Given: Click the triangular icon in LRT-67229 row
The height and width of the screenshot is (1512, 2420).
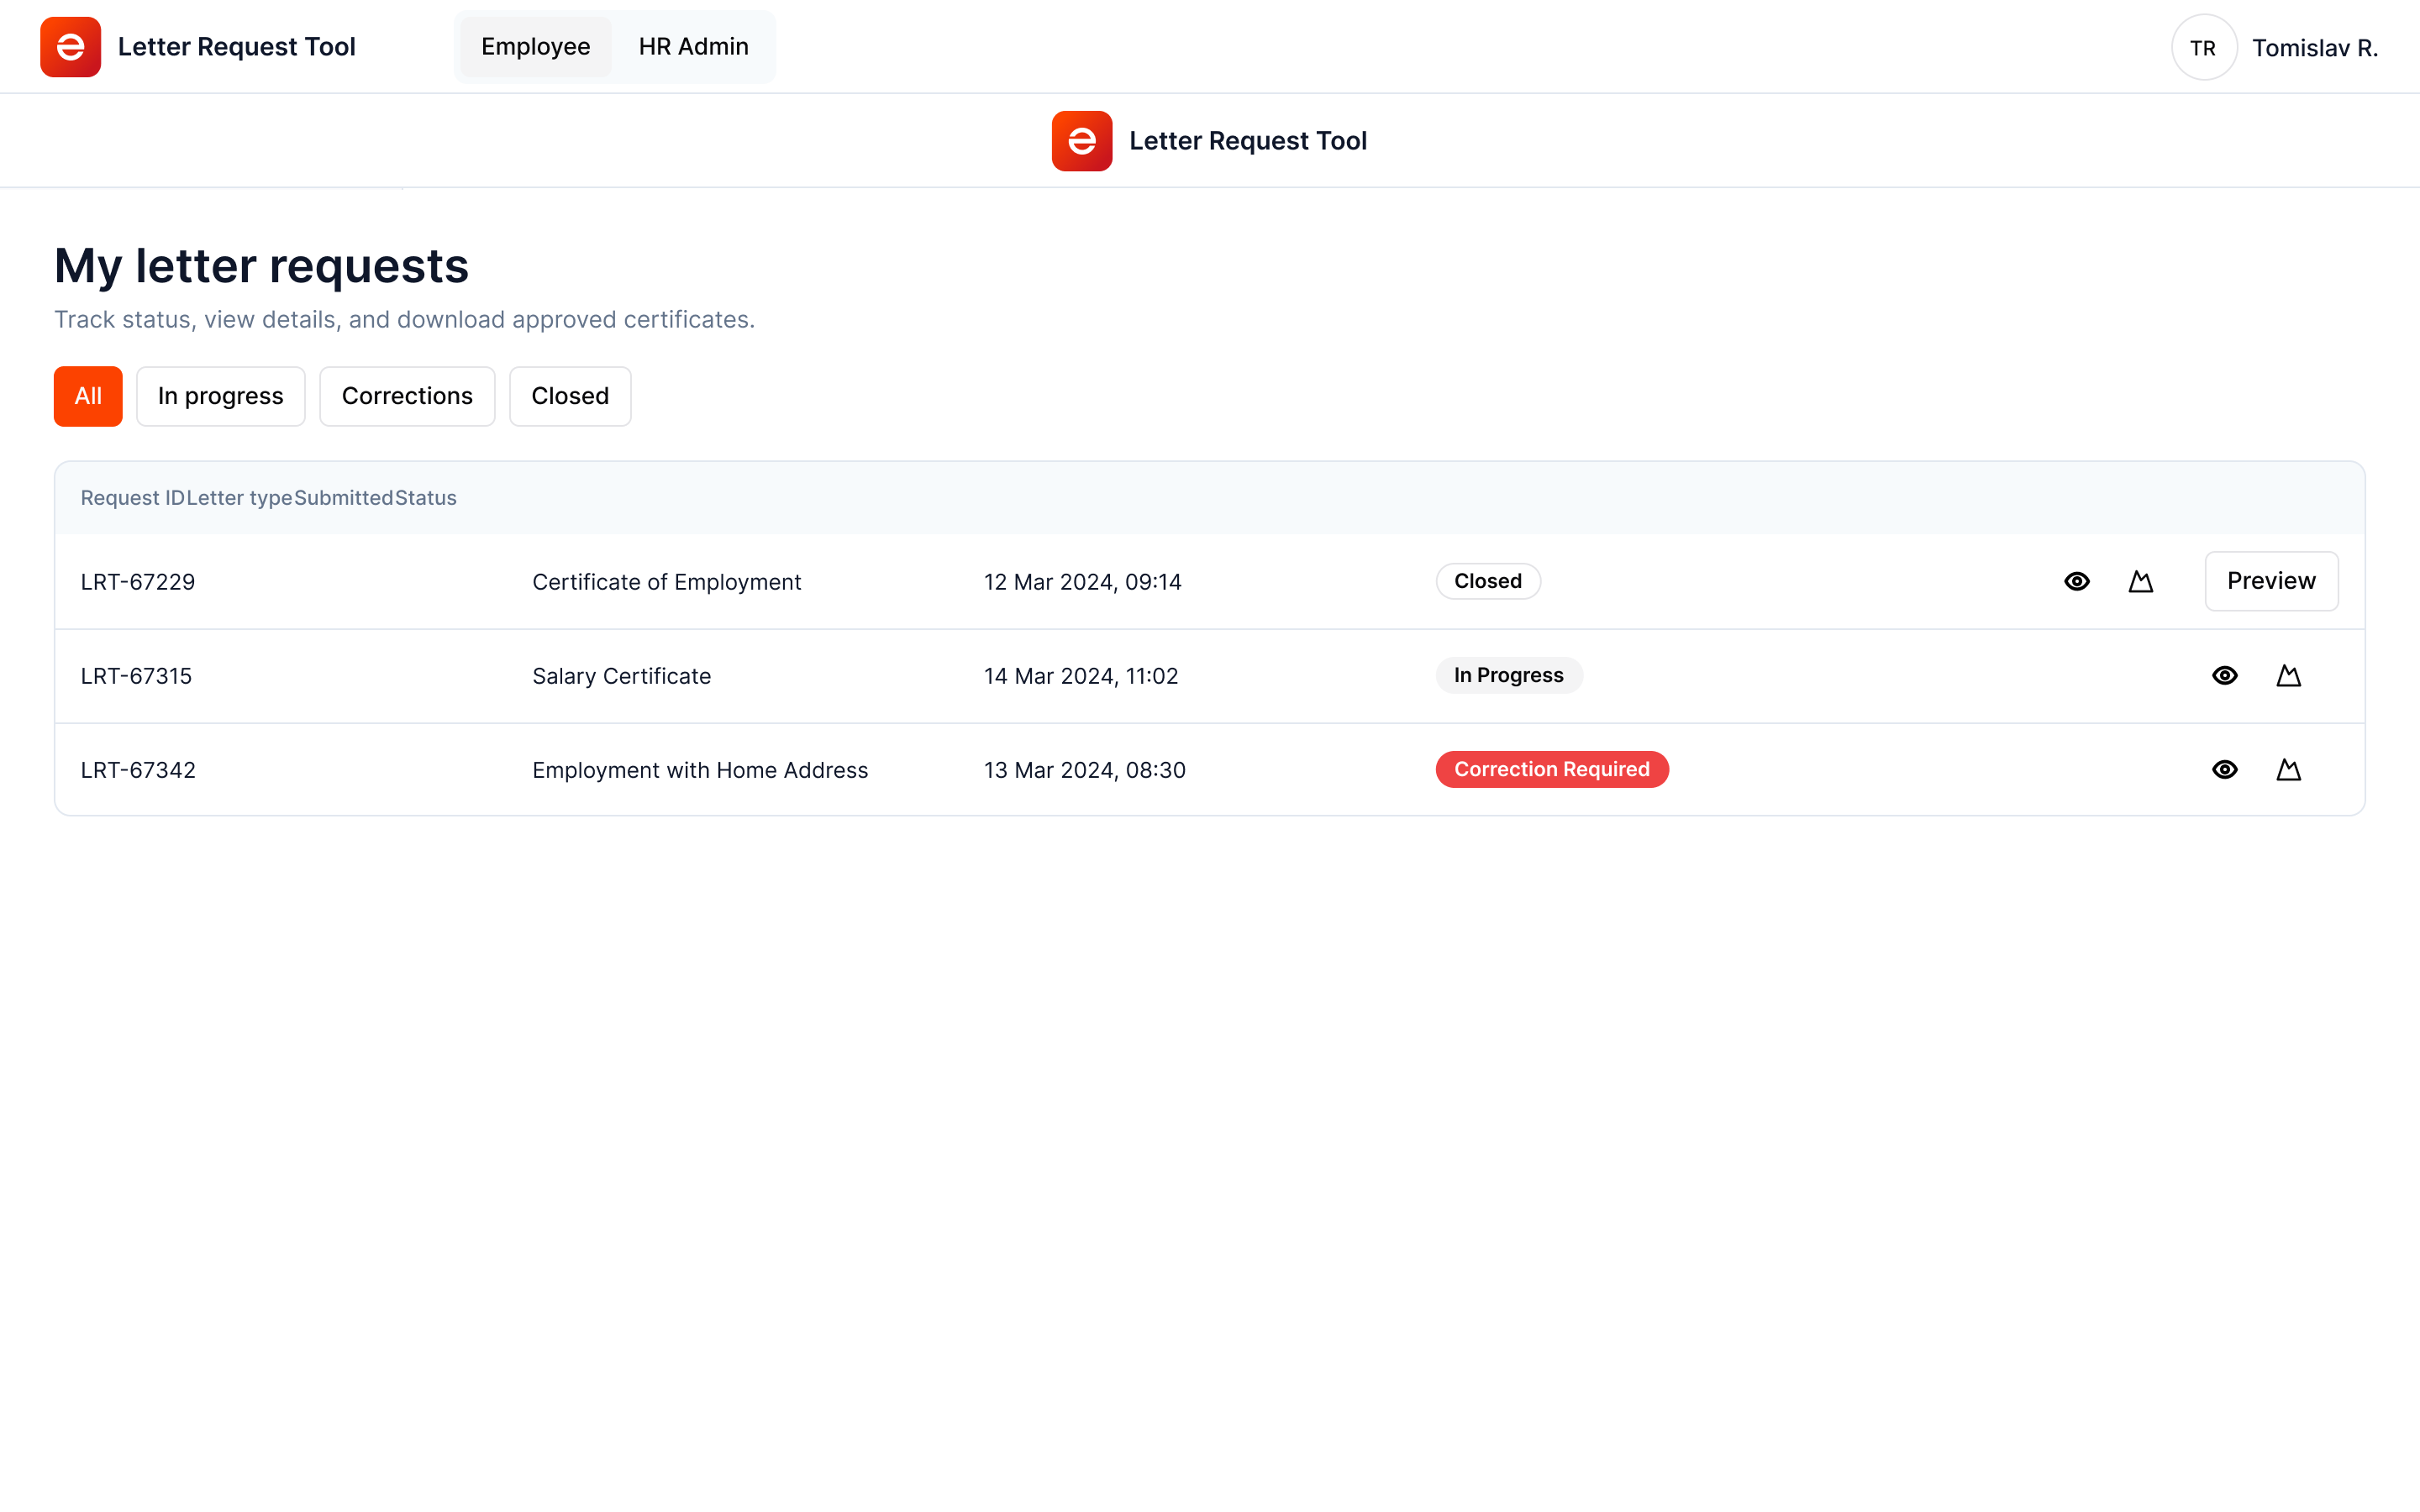Looking at the screenshot, I should [2141, 581].
